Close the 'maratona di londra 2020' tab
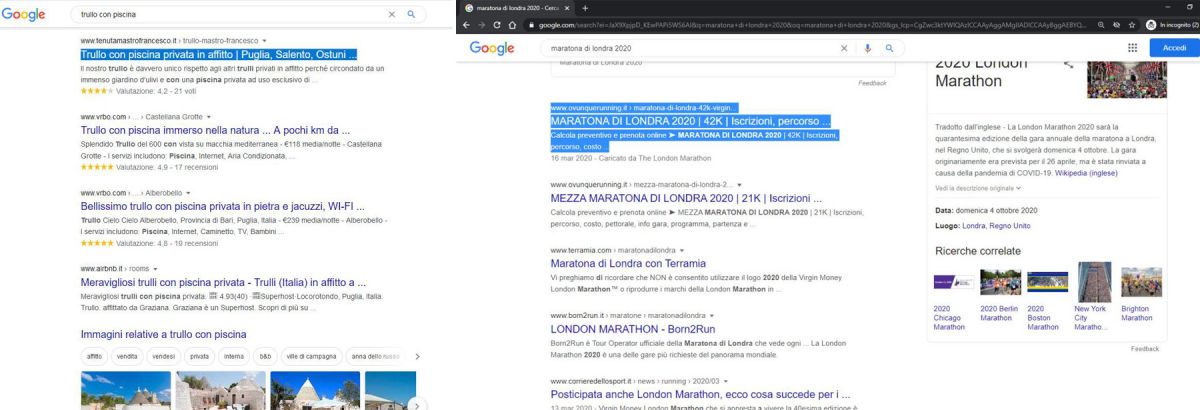This screenshot has height=410, width=1200. tap(568, 7)
